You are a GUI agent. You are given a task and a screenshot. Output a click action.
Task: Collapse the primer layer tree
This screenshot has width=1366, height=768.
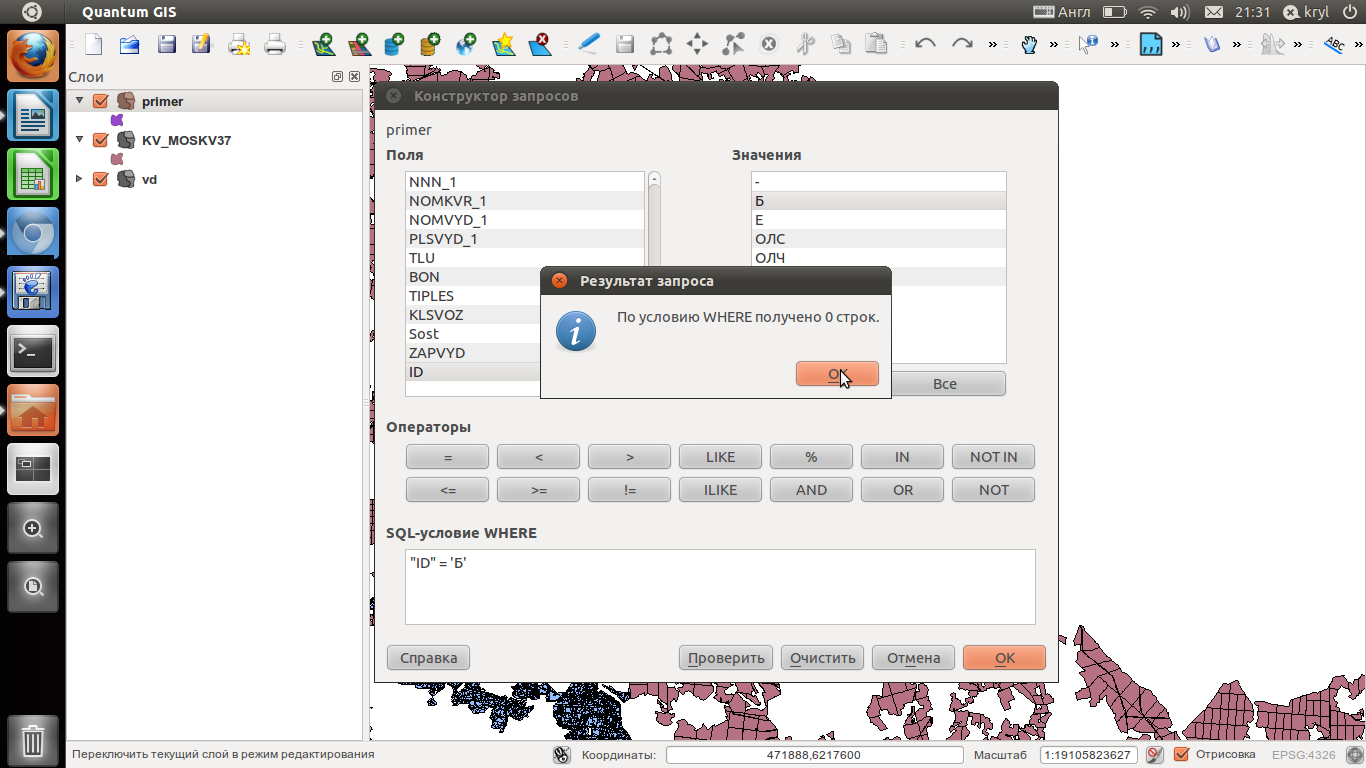coord(80,100)
